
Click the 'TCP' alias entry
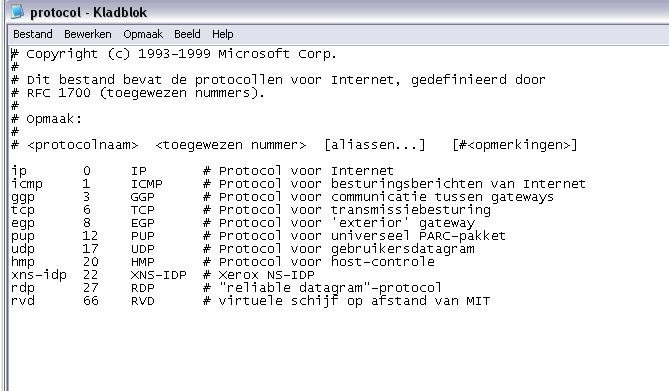(x=143, y=210)
